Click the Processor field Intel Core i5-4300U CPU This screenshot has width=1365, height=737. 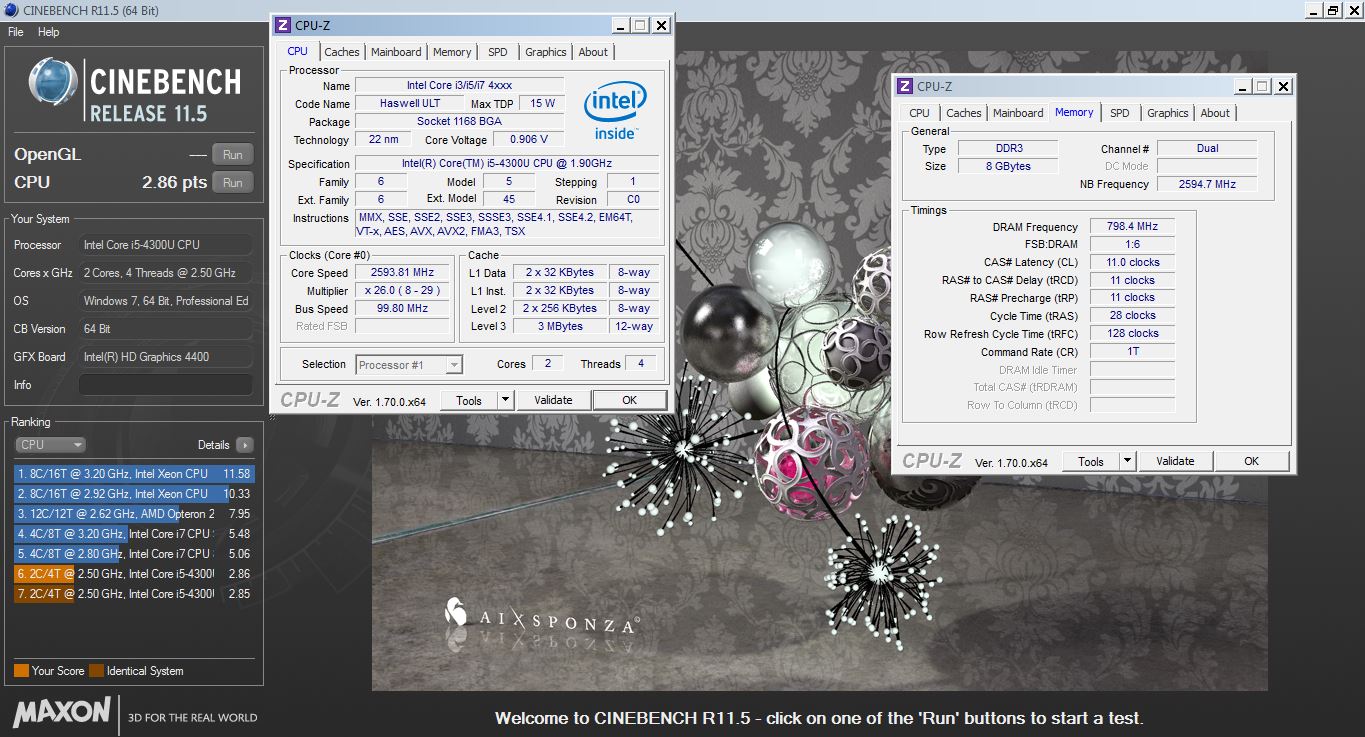point(165,245)
